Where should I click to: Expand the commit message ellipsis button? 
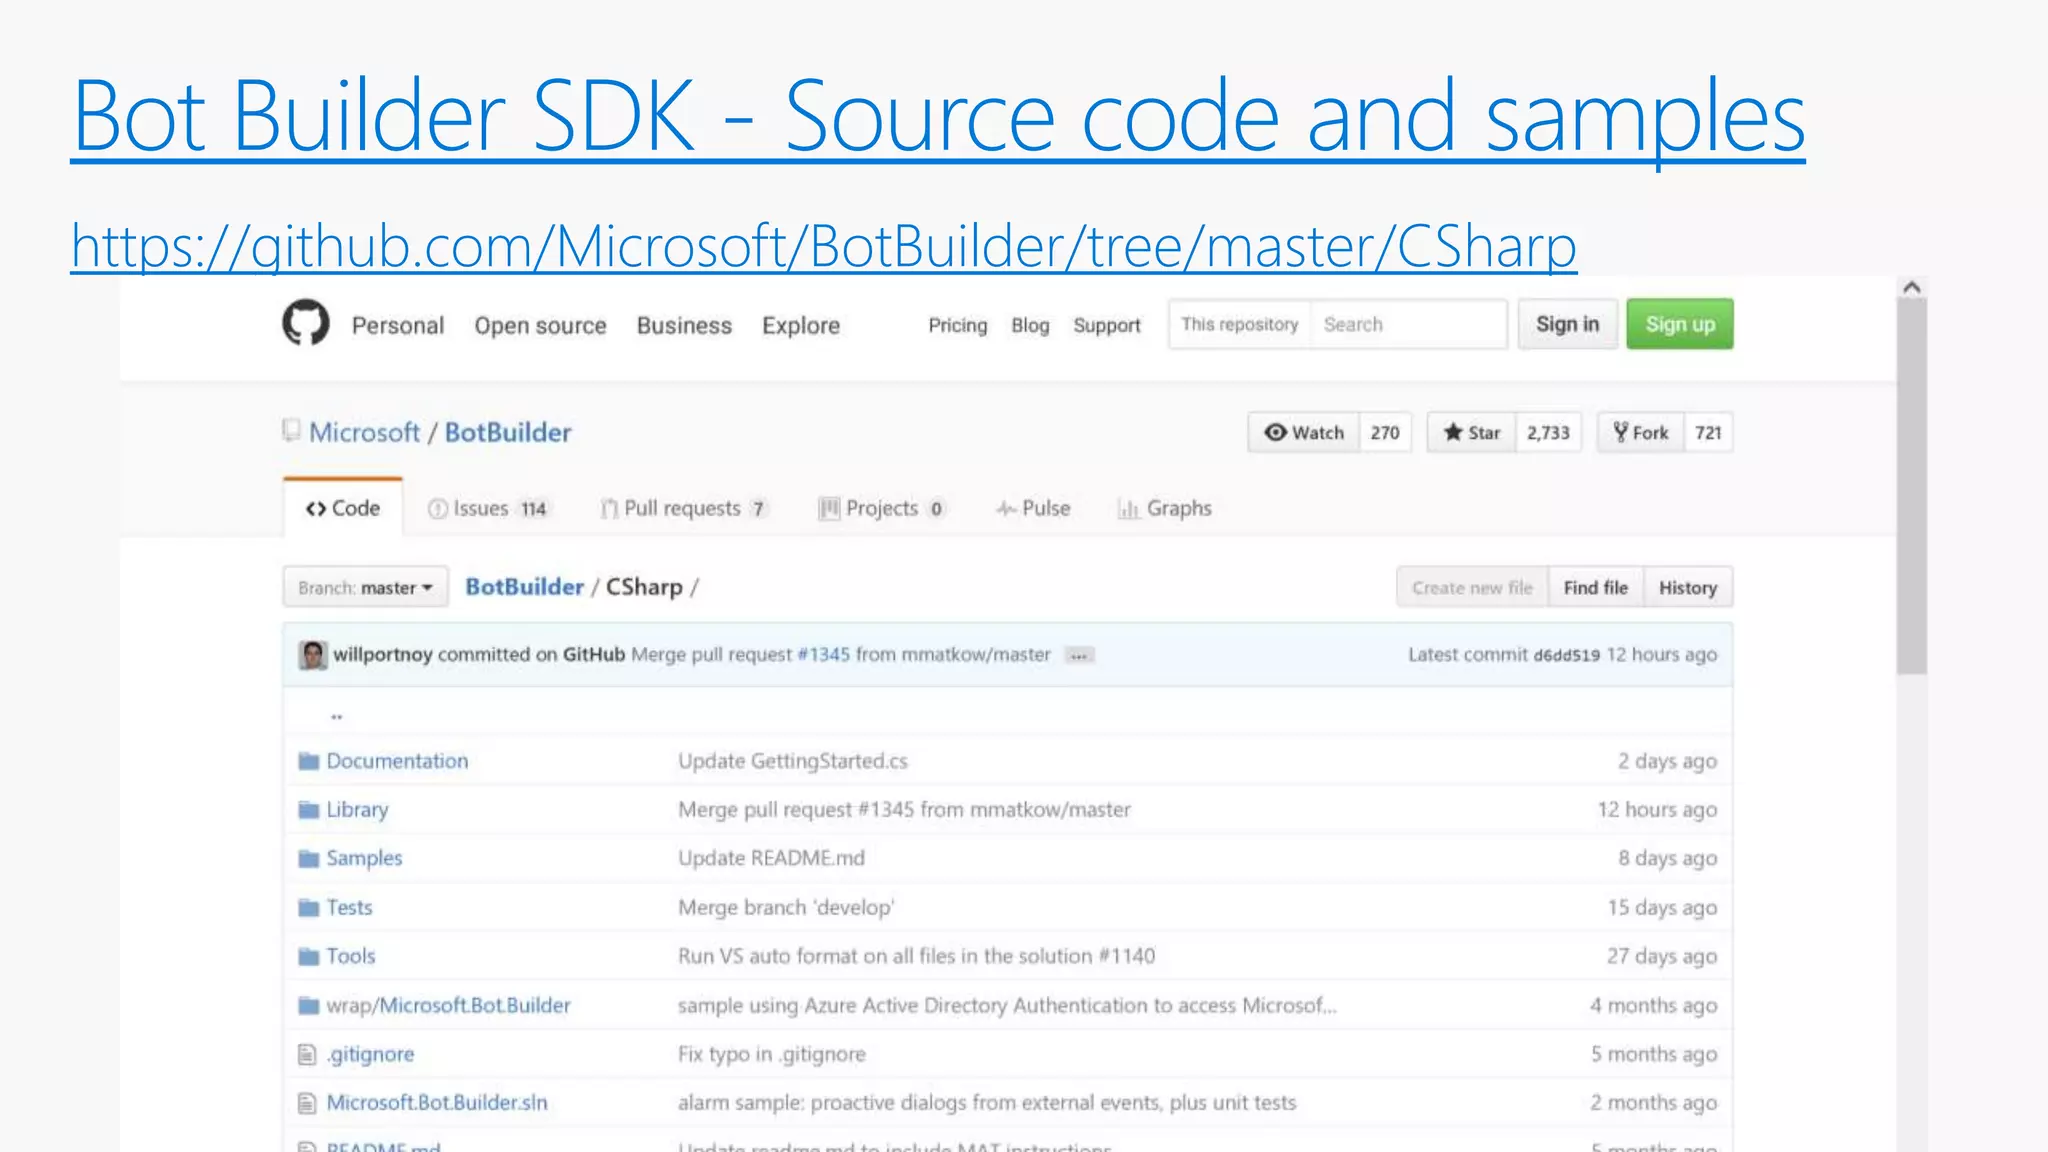click(1078, 656)
